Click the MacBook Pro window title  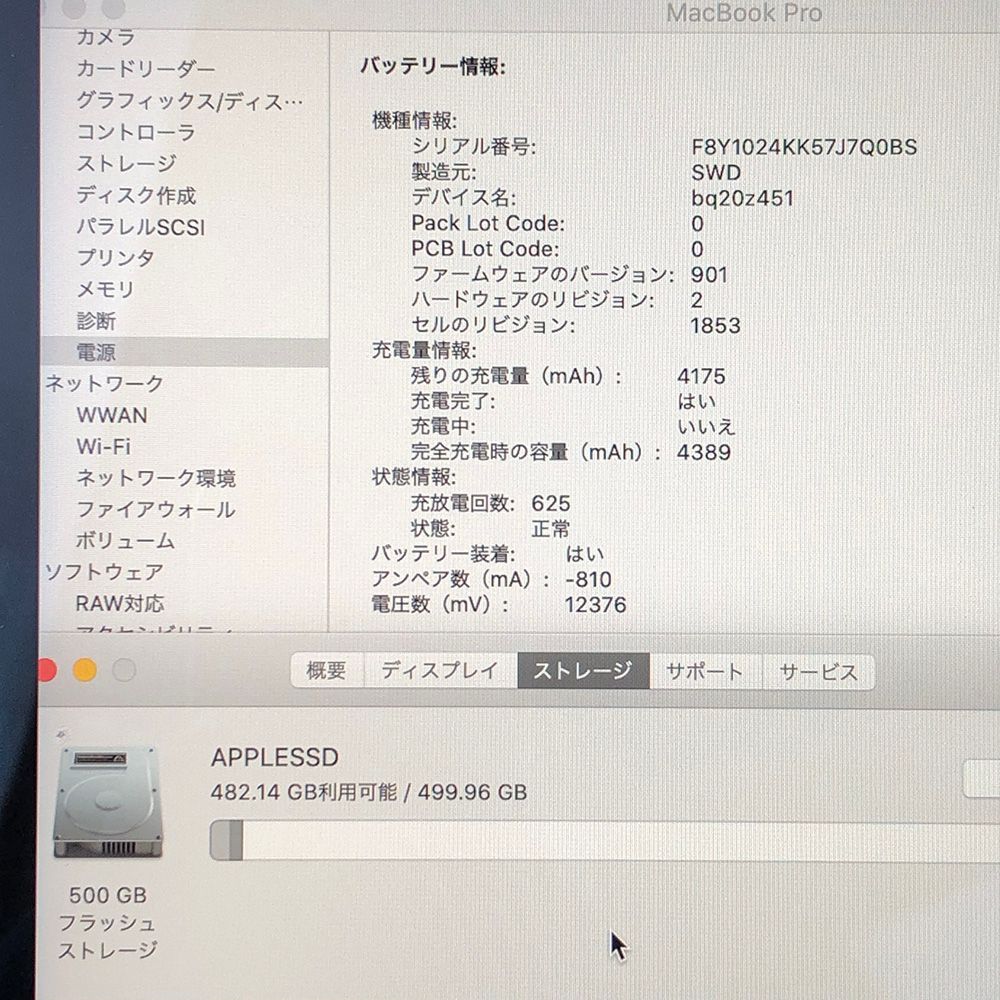click(x=744, y=13)
